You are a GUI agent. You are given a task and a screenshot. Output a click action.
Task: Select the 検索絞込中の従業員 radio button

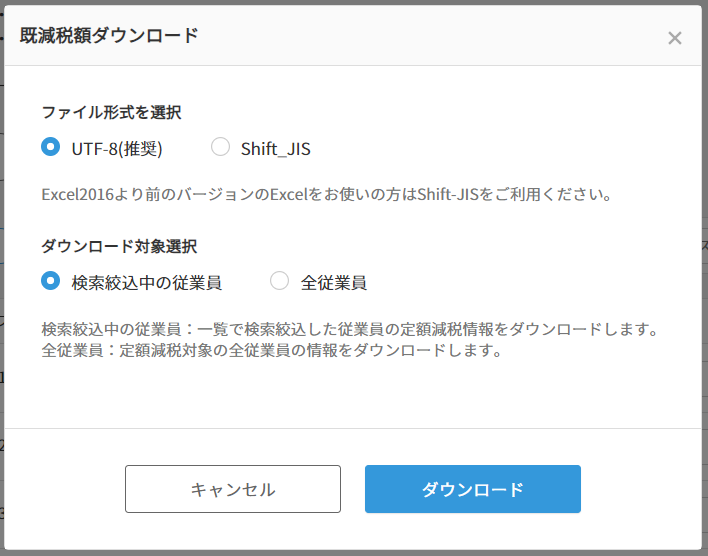pyautogui.click(x=51, y=281)
